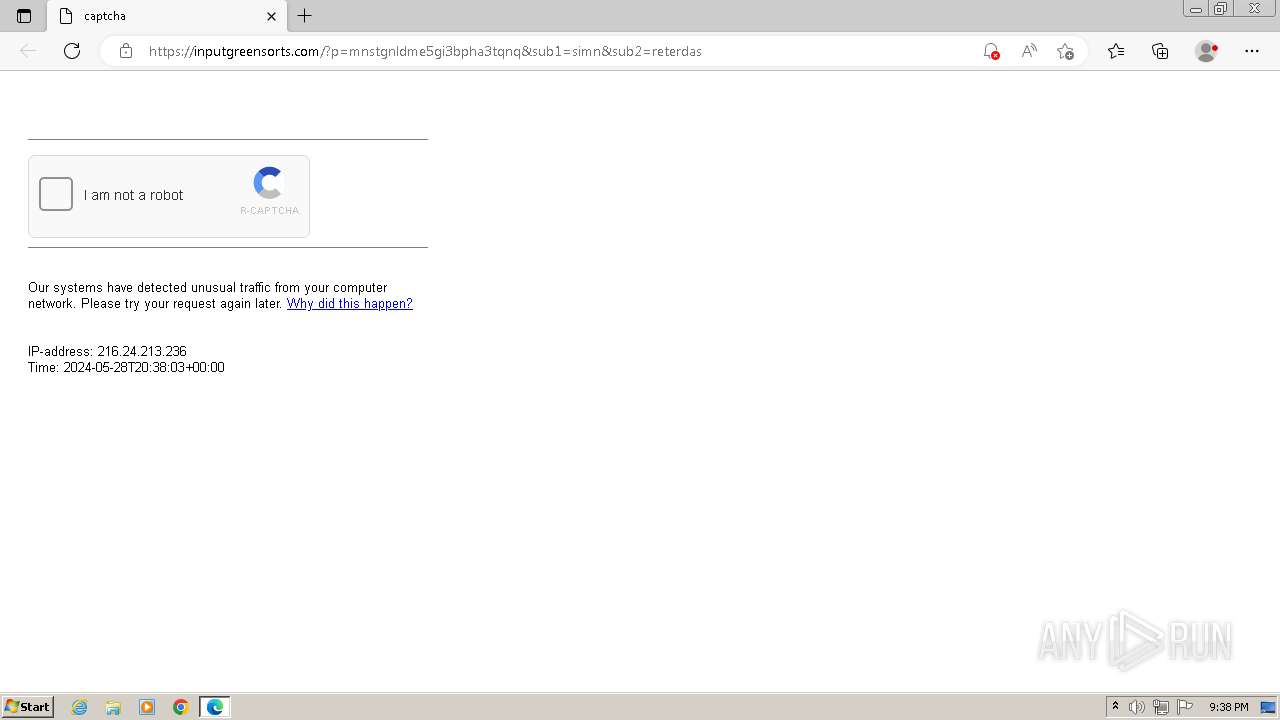Screen dimensions: 1280x720
Task: Switch to Microsoft Edge taskbar button
Action: (215, 707)
